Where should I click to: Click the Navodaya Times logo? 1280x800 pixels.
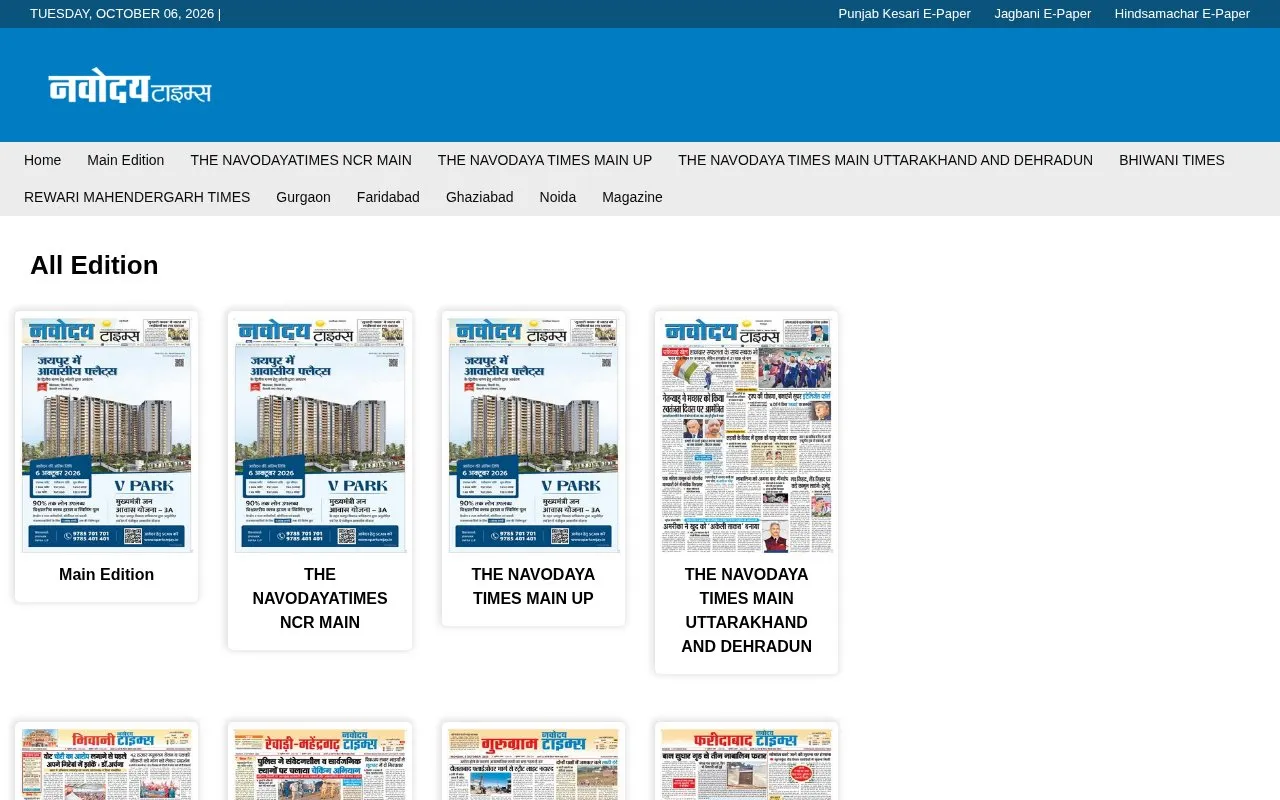pyautogui.click(x=130, y=86)
